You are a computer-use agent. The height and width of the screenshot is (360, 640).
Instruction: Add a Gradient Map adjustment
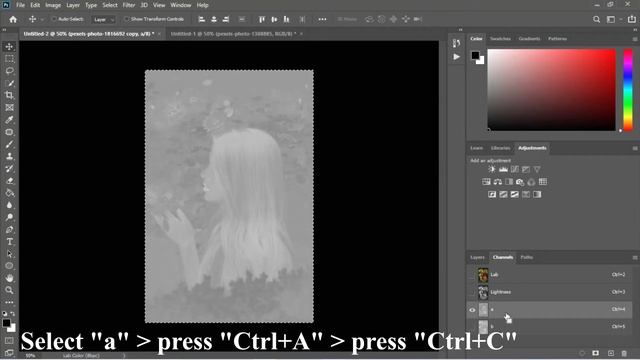coord(537,195)
